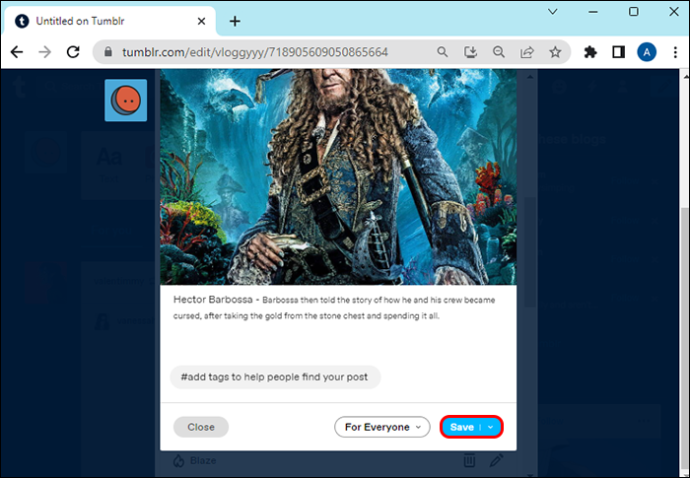Minimize the browser window
Image resolution: width=690 pixels, height=478 pixels.
pyautogui.click(x=593, y=12)
